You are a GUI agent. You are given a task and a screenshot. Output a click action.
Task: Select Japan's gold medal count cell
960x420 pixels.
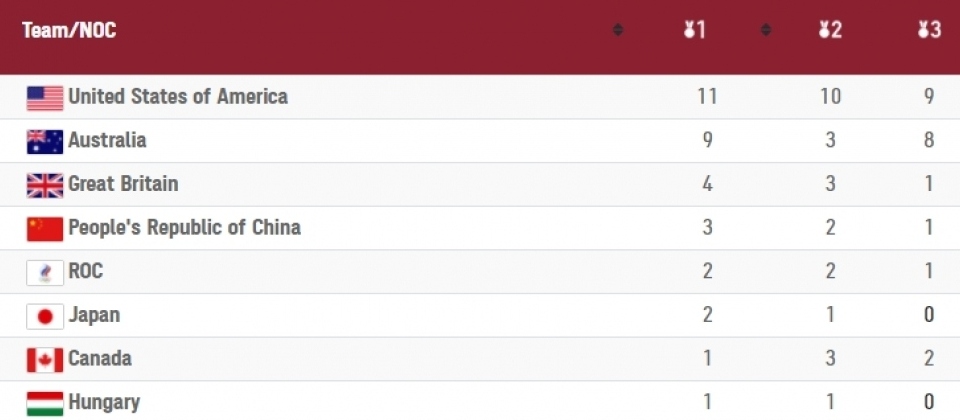click(708, 316)
